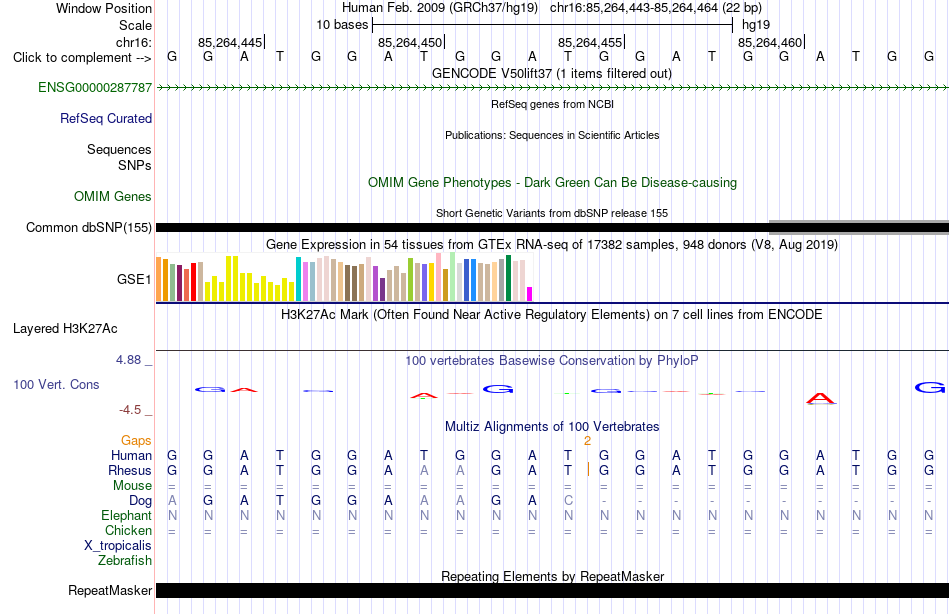The height and width of the screenshot is (614, 950).
Task: Click the 'Human Feb. 2009 (GRCh37/hg19)' heading
Action: coord(440,8)
